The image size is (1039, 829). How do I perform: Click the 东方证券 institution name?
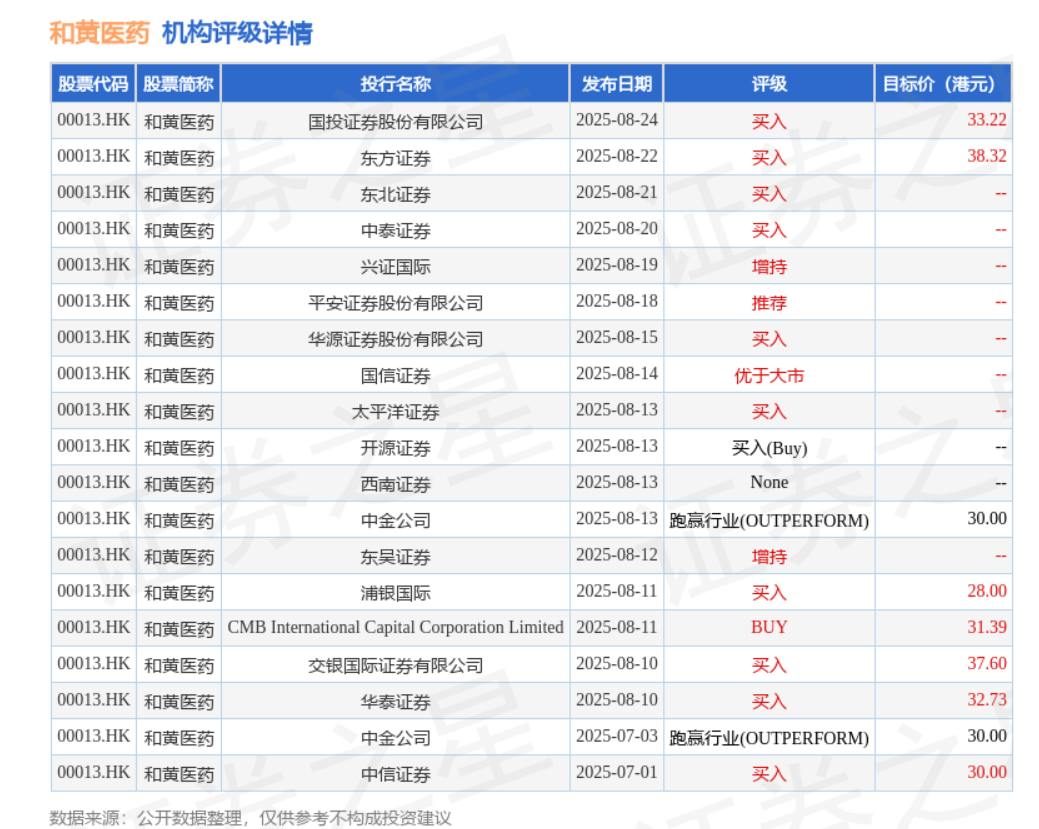[x=395, y=157]
